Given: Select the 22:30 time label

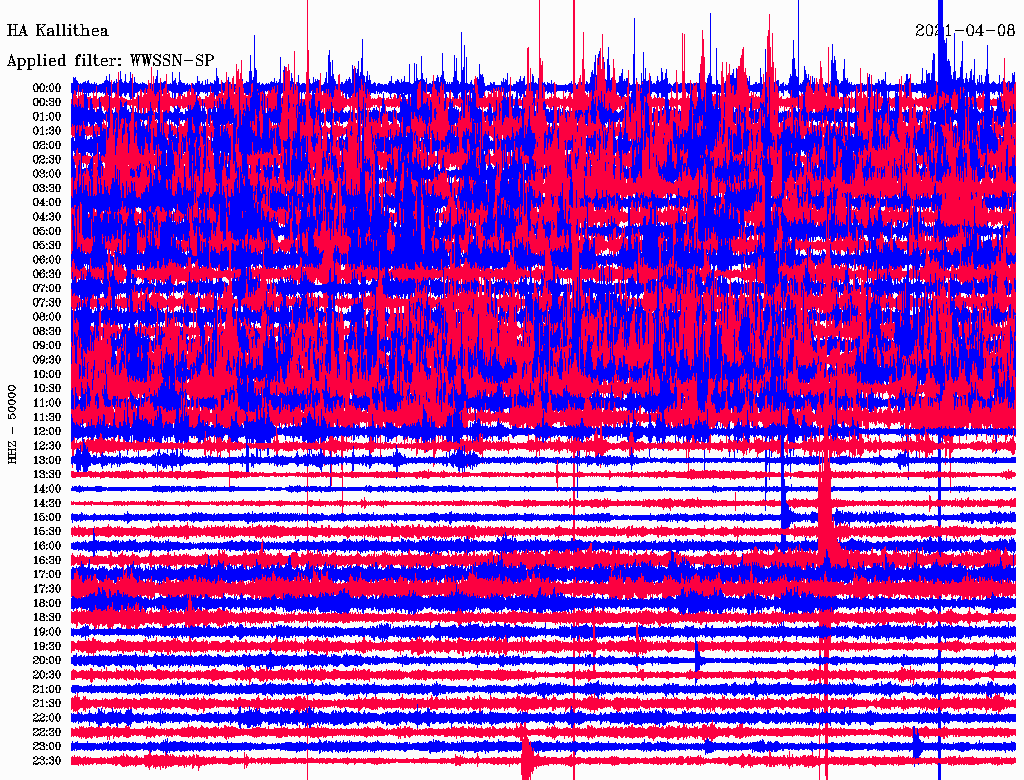Looking at the screenshot, I should pyautogui.click(x=47, y=732).
